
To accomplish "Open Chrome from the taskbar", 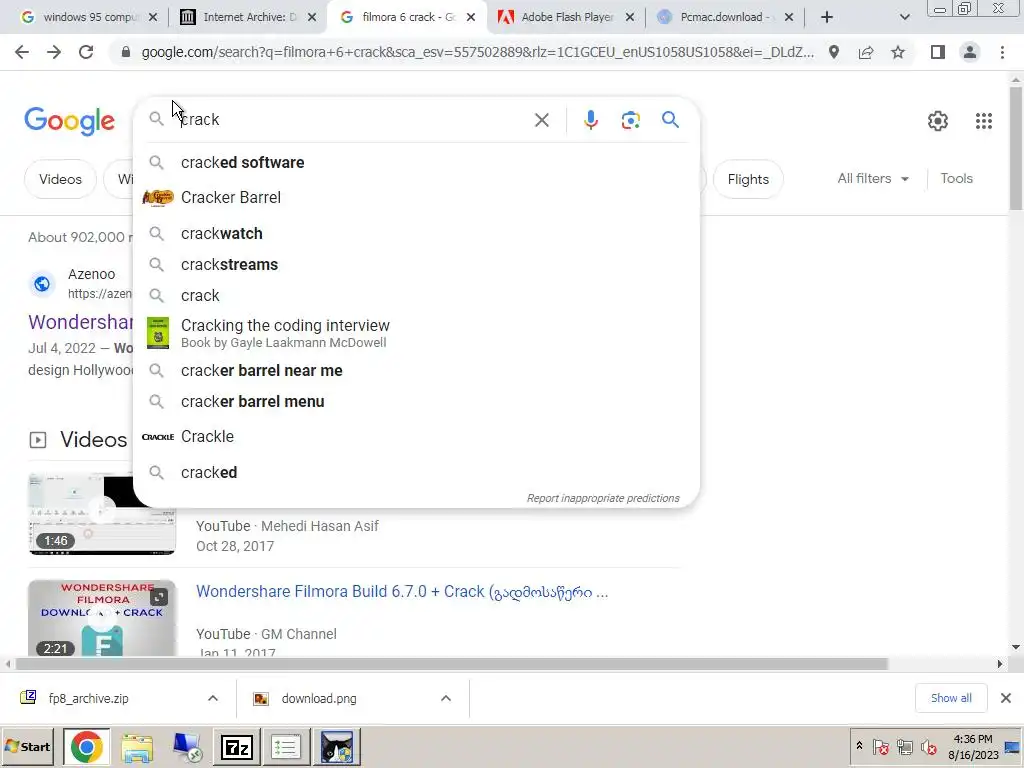I will [x=87, y=746].
